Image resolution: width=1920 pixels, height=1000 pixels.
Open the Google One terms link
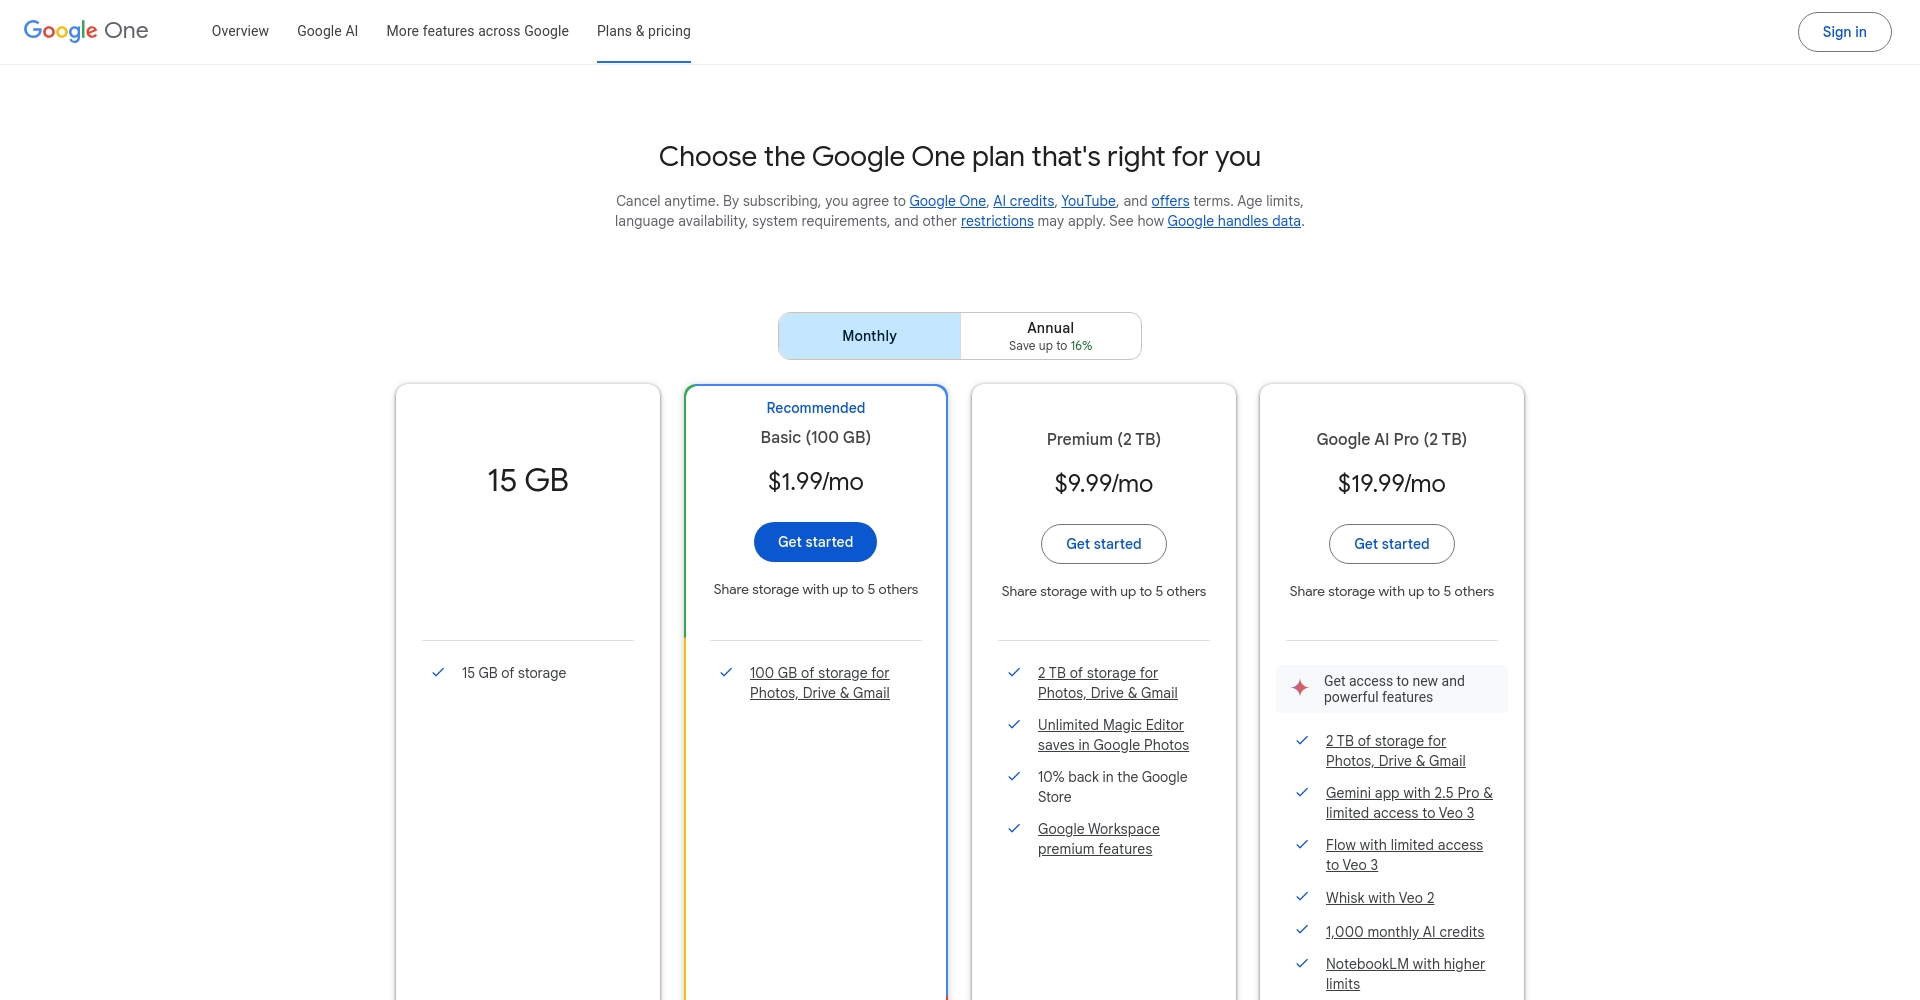(947, 201)
